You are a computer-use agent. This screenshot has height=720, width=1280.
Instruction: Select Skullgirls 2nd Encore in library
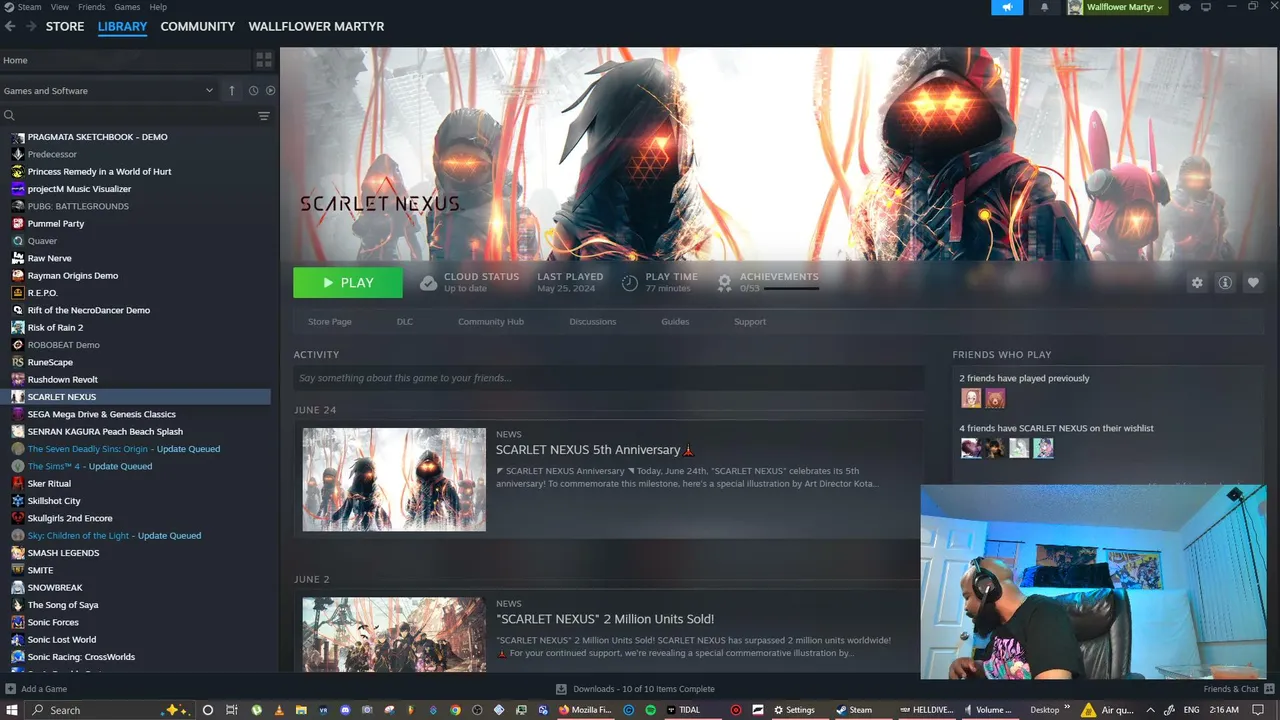tap(70, 518)
